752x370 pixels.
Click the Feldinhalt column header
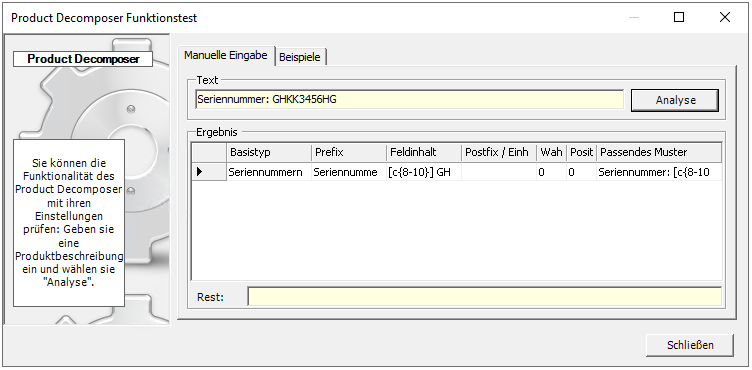[x=423, y=153]
